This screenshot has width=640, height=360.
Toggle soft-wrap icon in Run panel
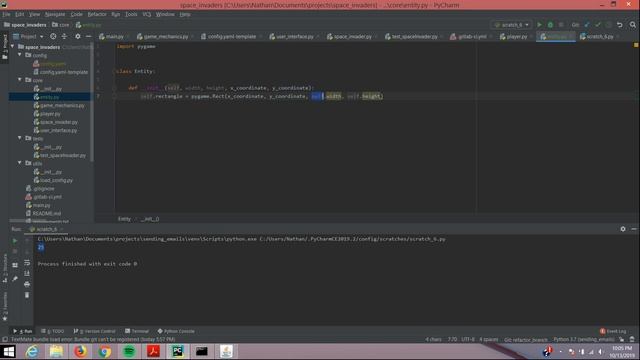(x=27, y=263)
